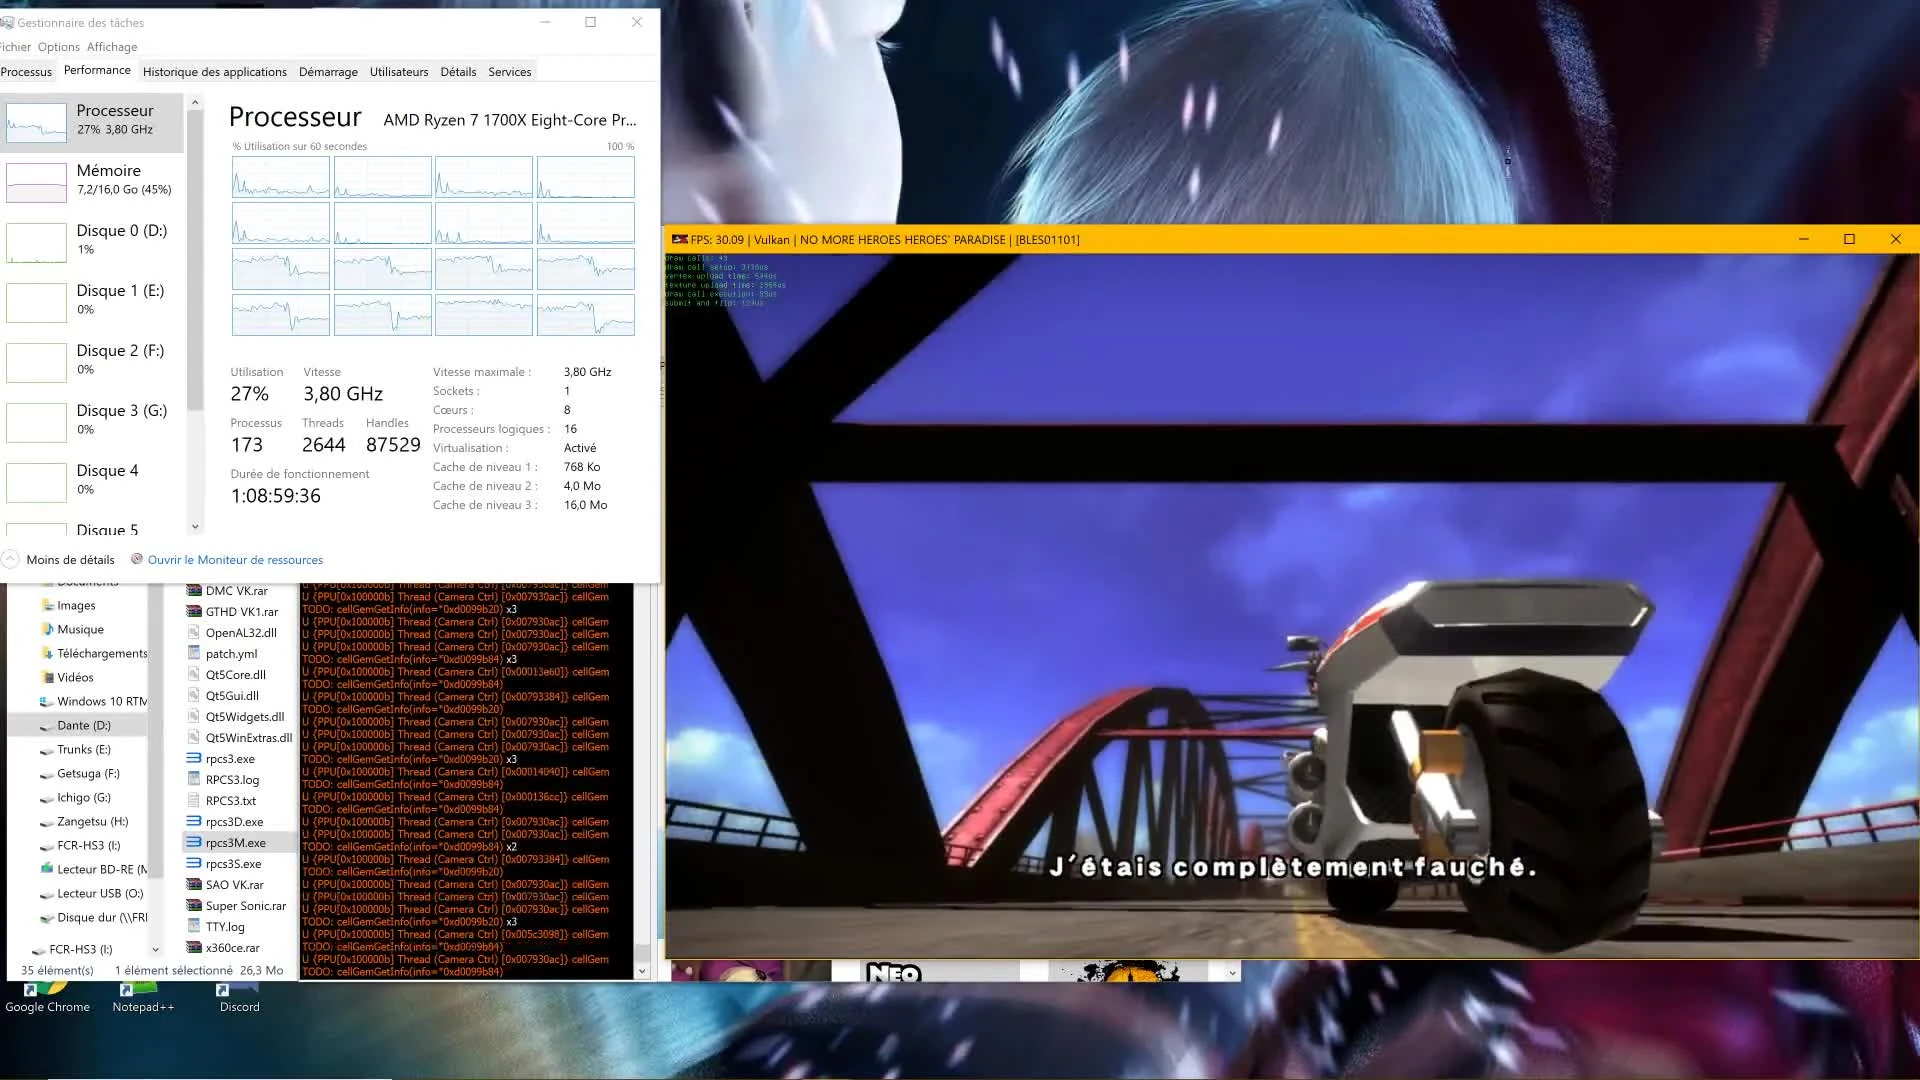This screenshot has height=1080, width=1920.
Task: Click Google Chrome desktop shortcut icon
Action: click(x=46, y=997)
